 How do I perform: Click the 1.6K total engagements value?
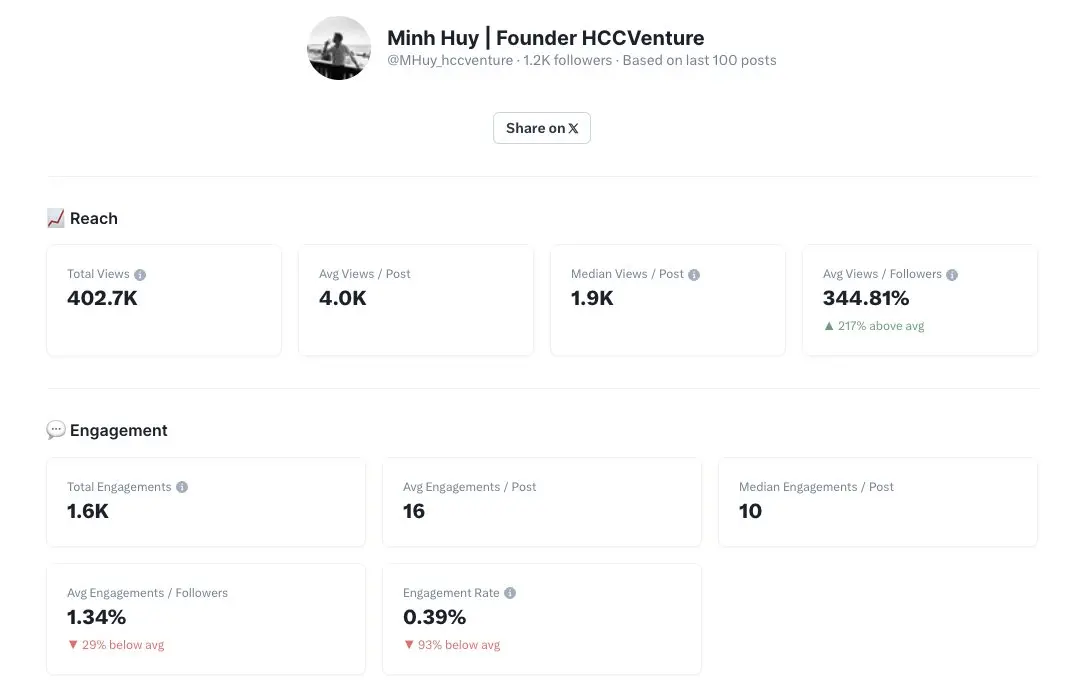[x=88, y=511]
